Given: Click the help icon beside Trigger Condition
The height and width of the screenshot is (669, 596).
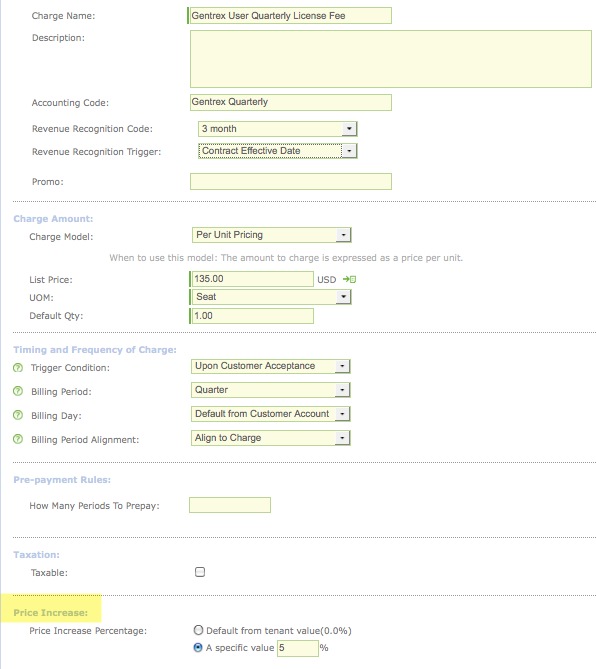Looking at the screenshot, I should [18, 367].
